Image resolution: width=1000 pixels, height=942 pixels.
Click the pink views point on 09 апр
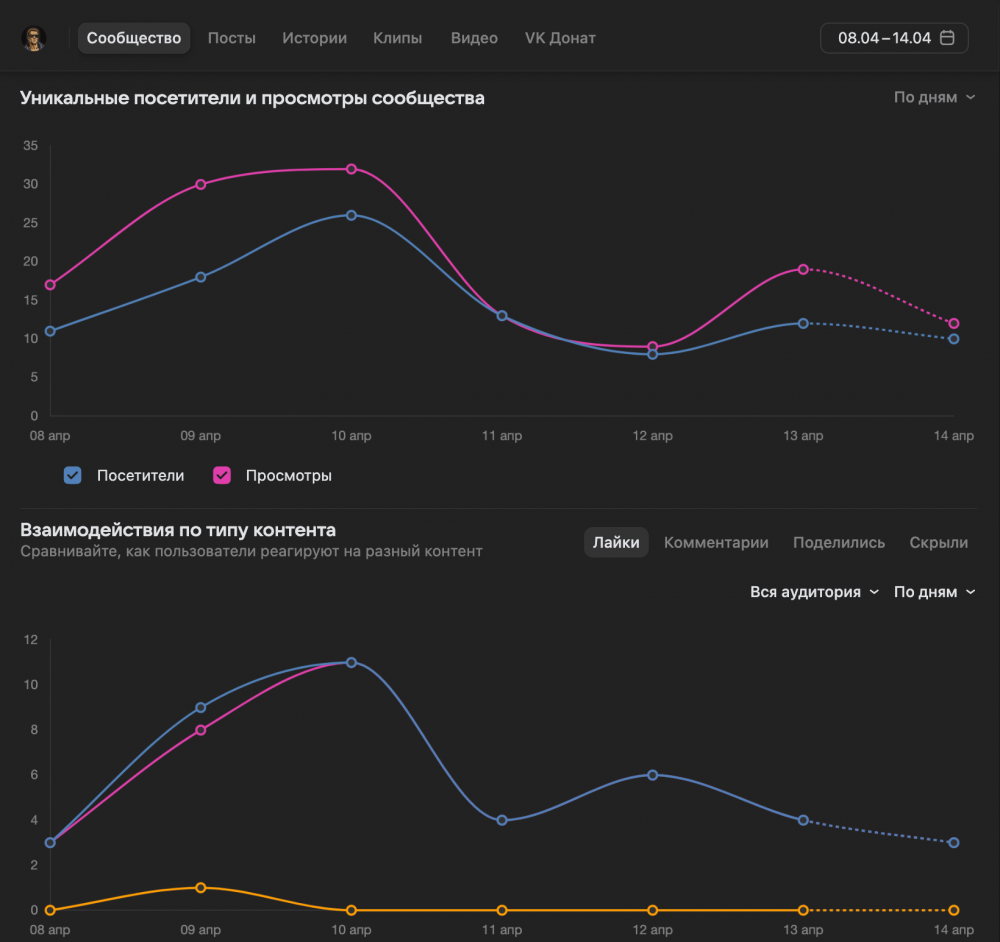coord(201,184)
